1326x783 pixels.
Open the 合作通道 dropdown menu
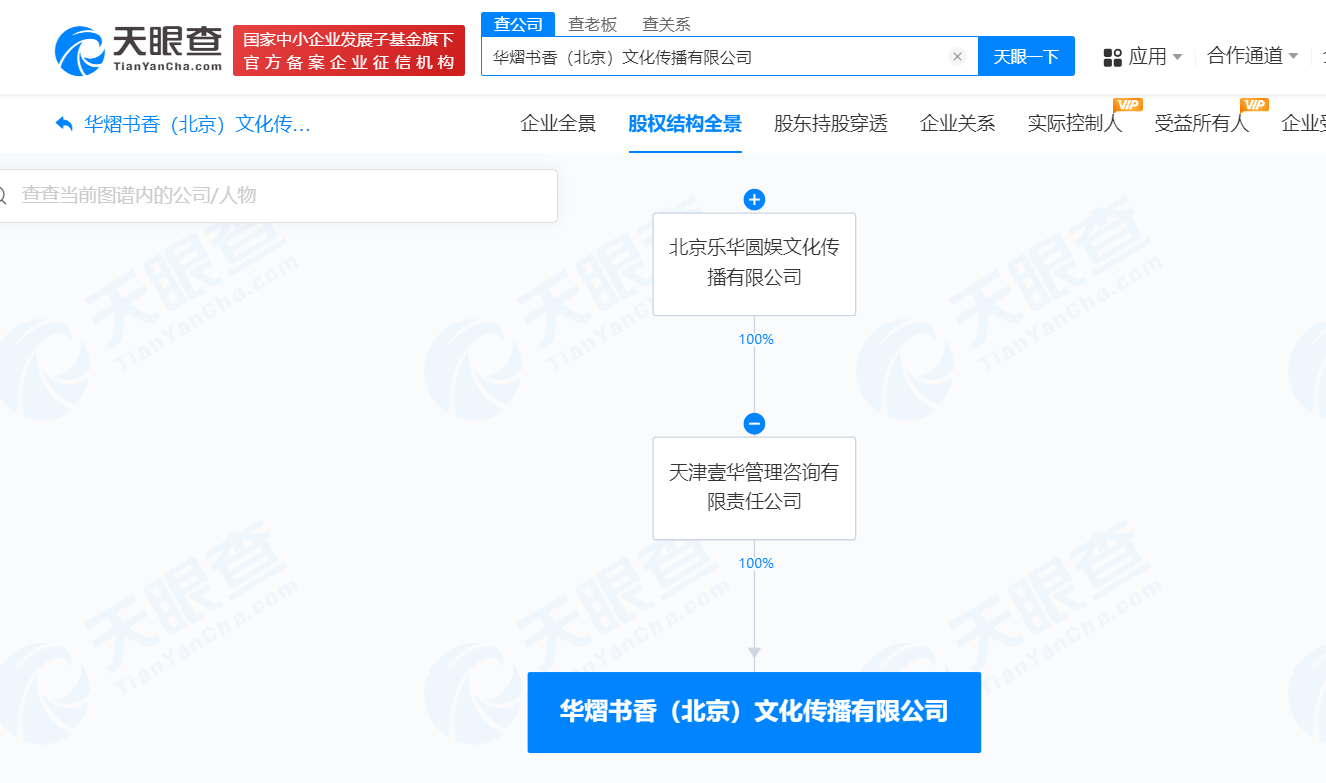coord(1252,56)
